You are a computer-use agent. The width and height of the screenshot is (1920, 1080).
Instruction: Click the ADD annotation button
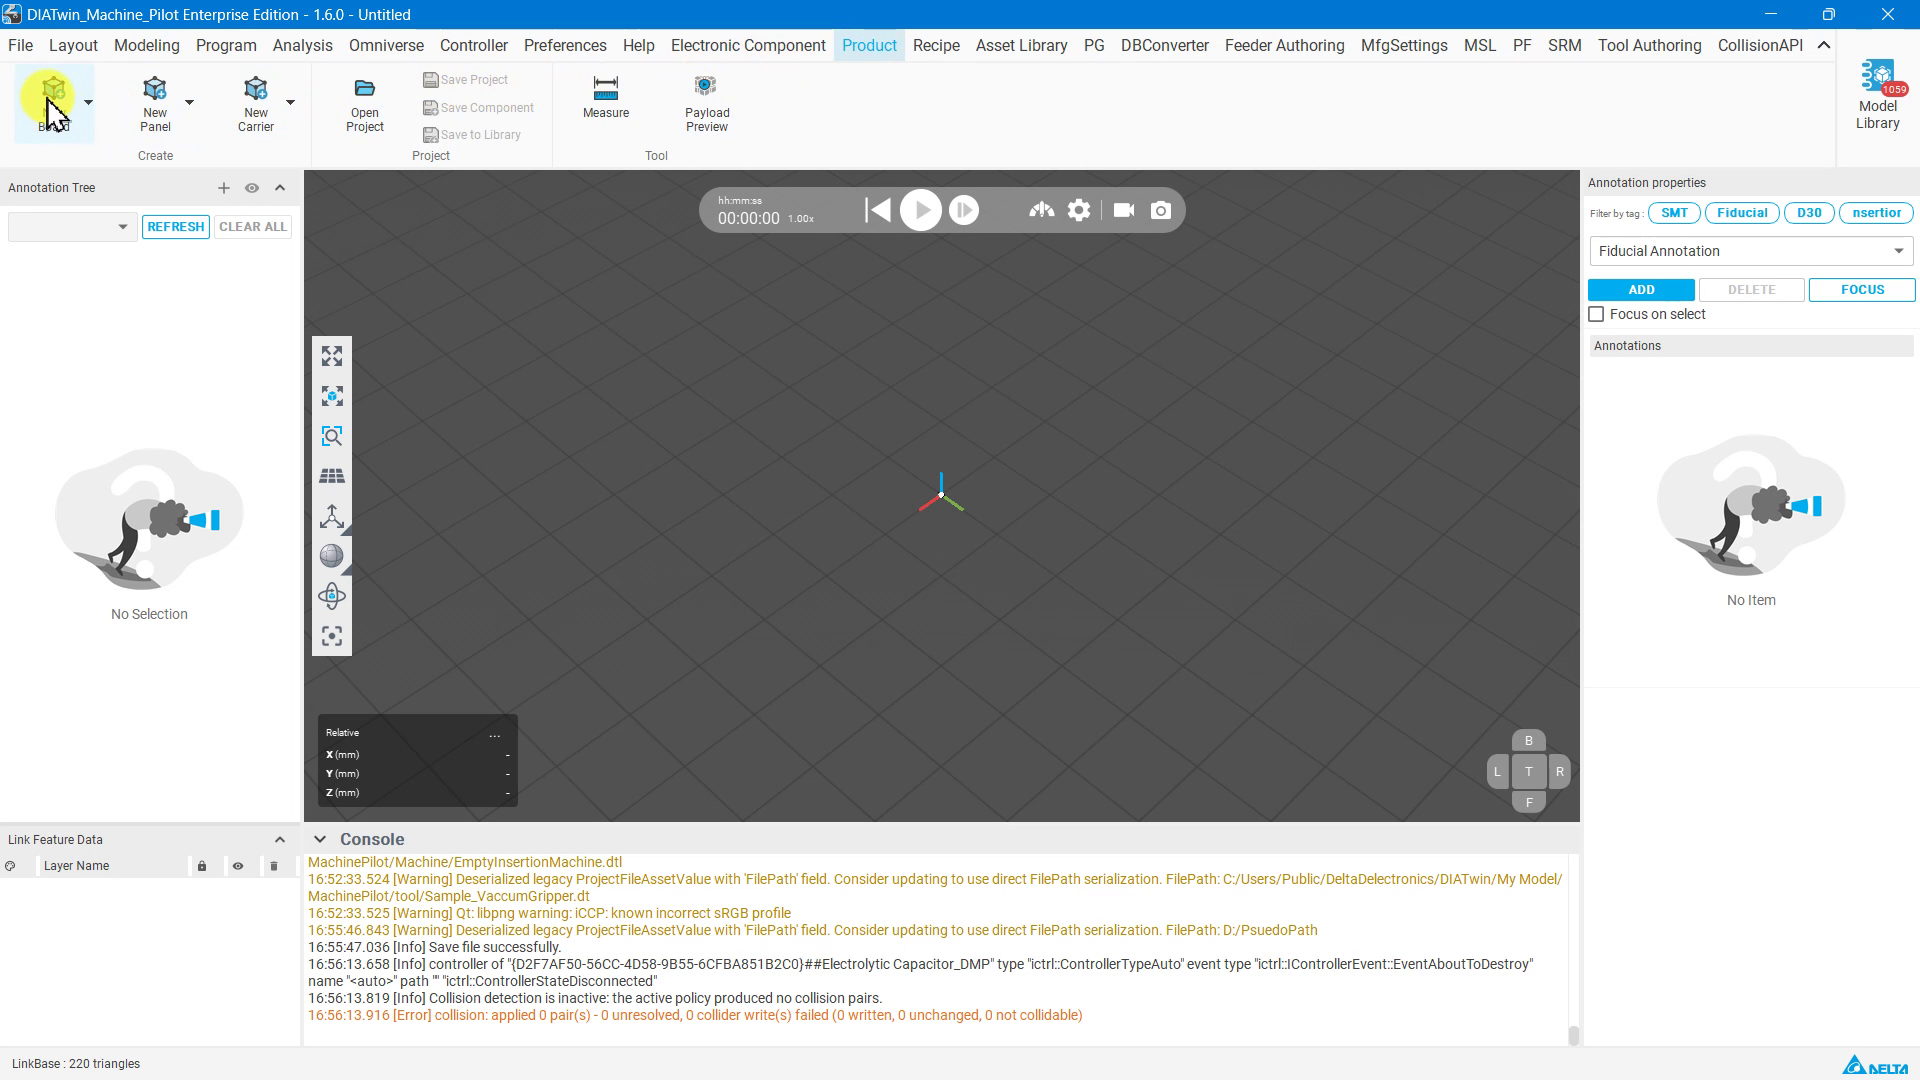pyautogui.click(x=1641, y=290)
